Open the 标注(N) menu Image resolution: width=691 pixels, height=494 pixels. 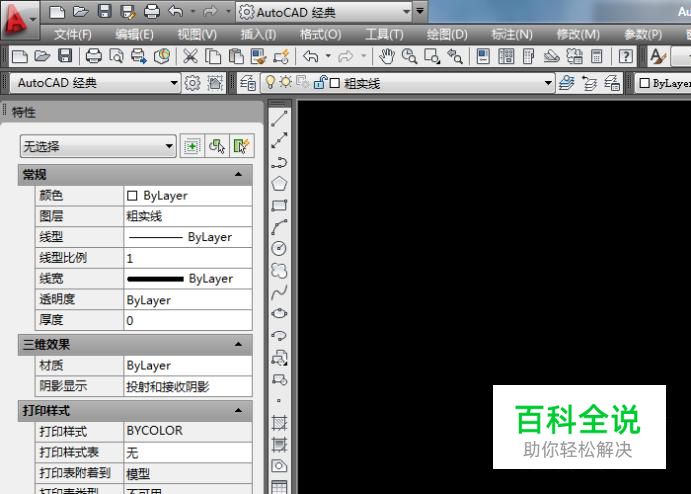512,34
